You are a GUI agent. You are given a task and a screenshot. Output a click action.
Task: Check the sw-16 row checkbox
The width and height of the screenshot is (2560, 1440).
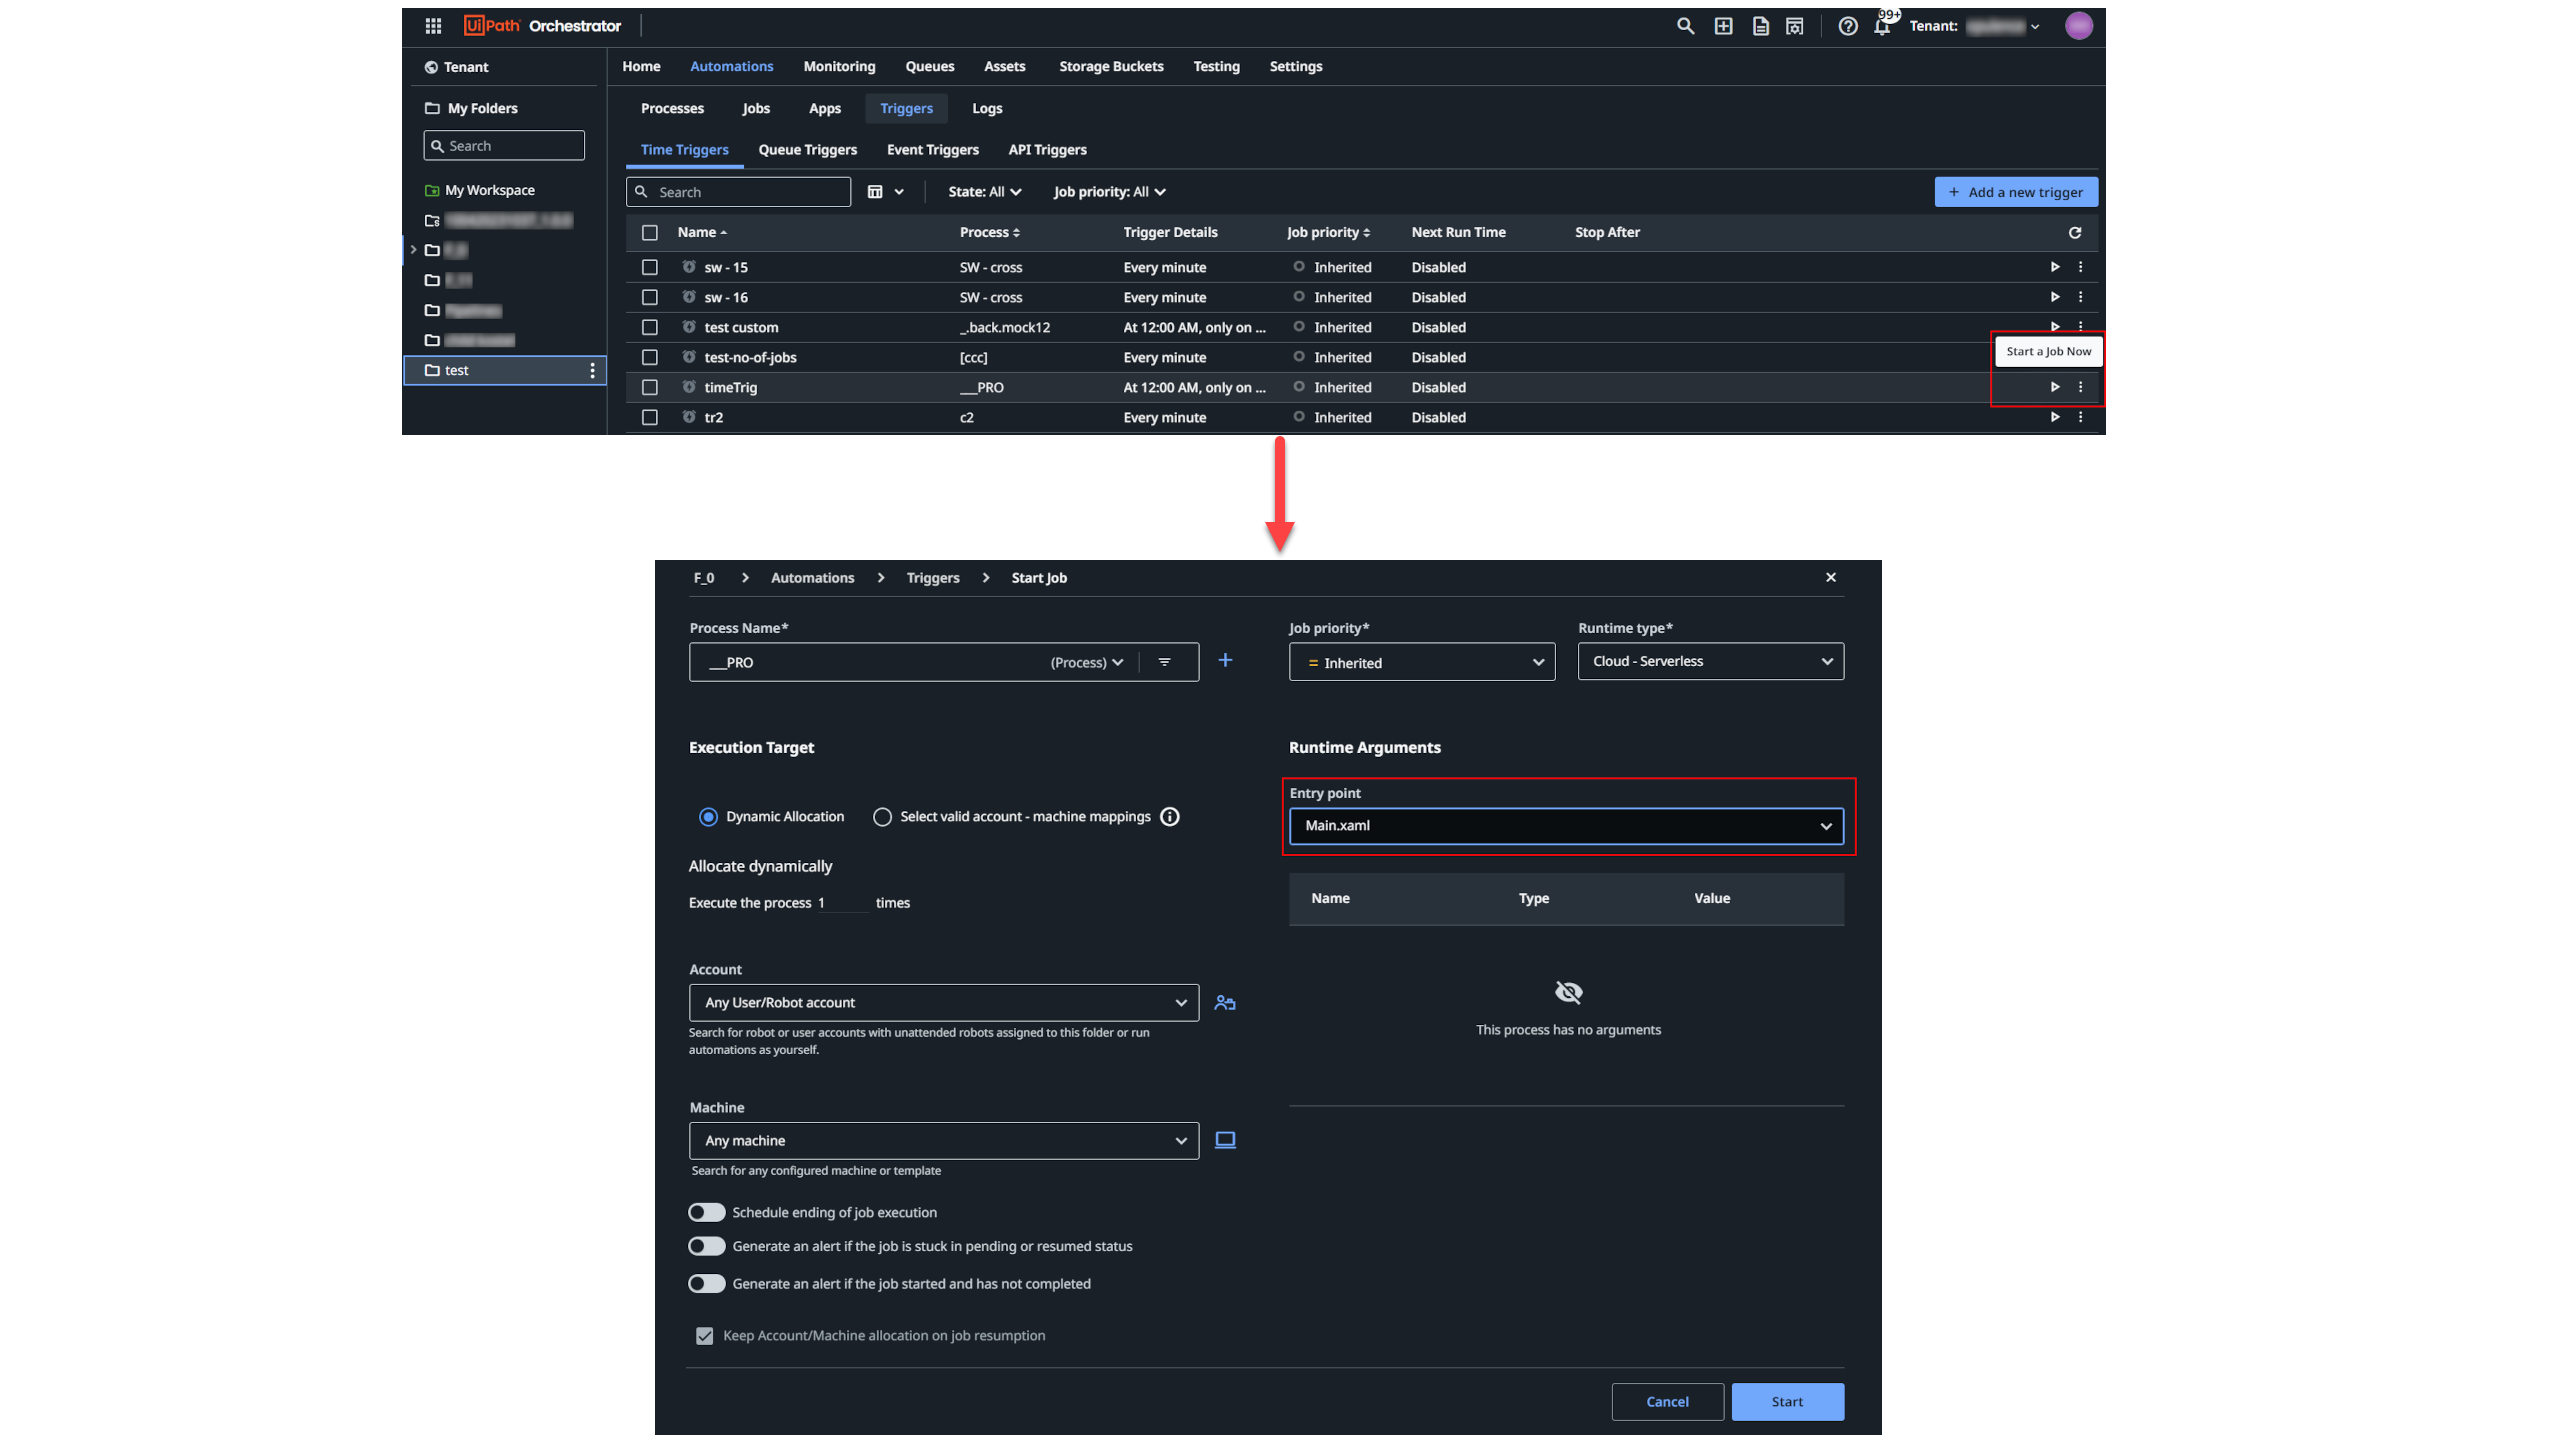coord(650,297)
